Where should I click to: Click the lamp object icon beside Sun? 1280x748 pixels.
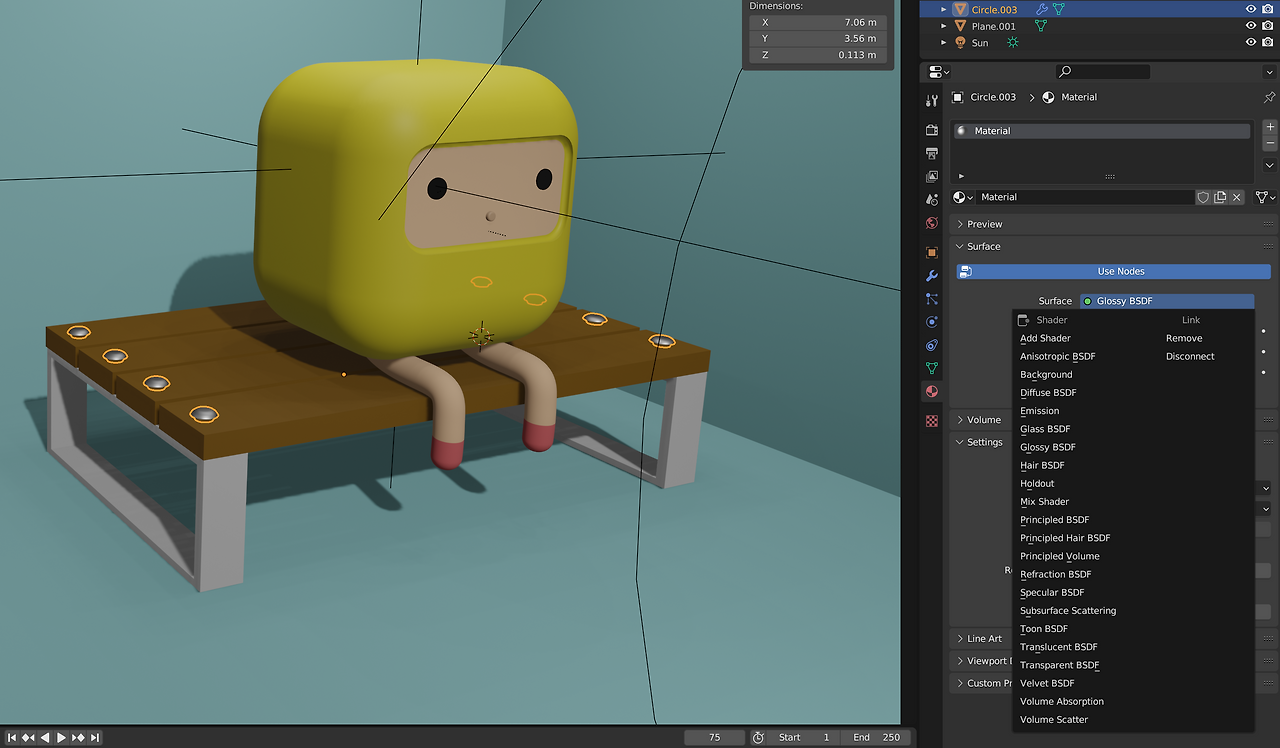[x=960, y=42]
